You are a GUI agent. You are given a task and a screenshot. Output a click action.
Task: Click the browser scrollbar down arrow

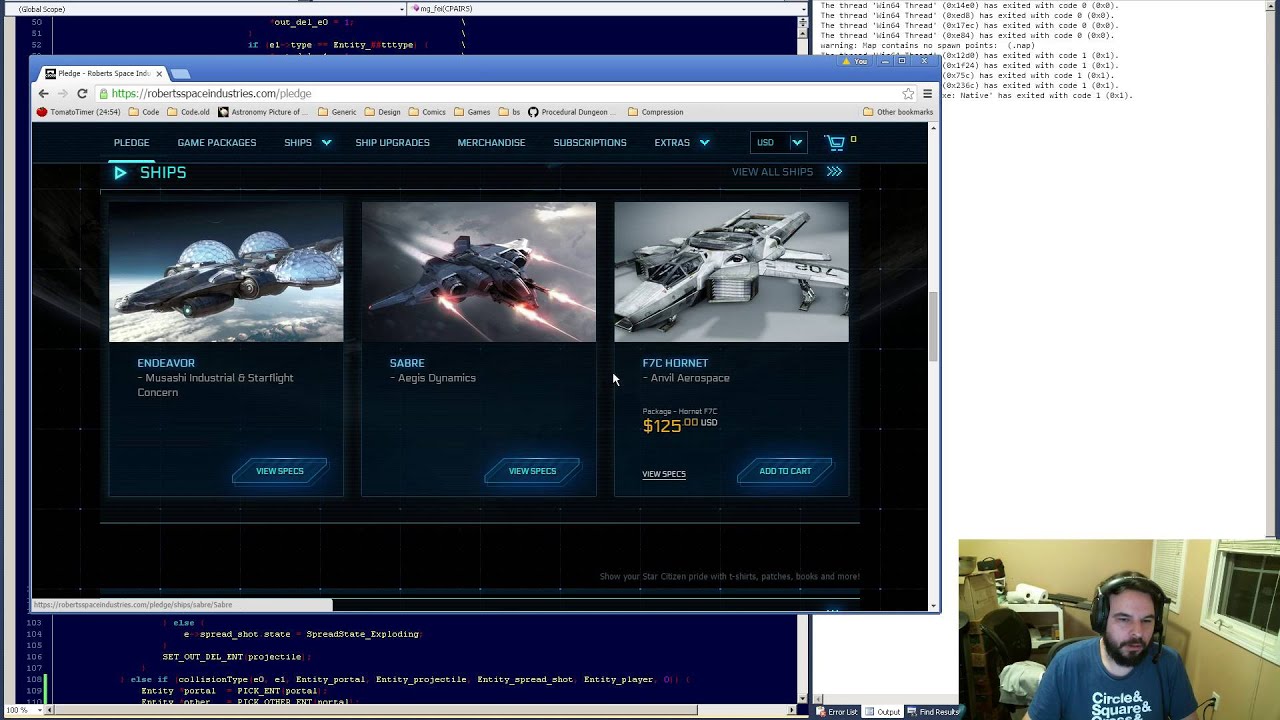coord(933,605)
